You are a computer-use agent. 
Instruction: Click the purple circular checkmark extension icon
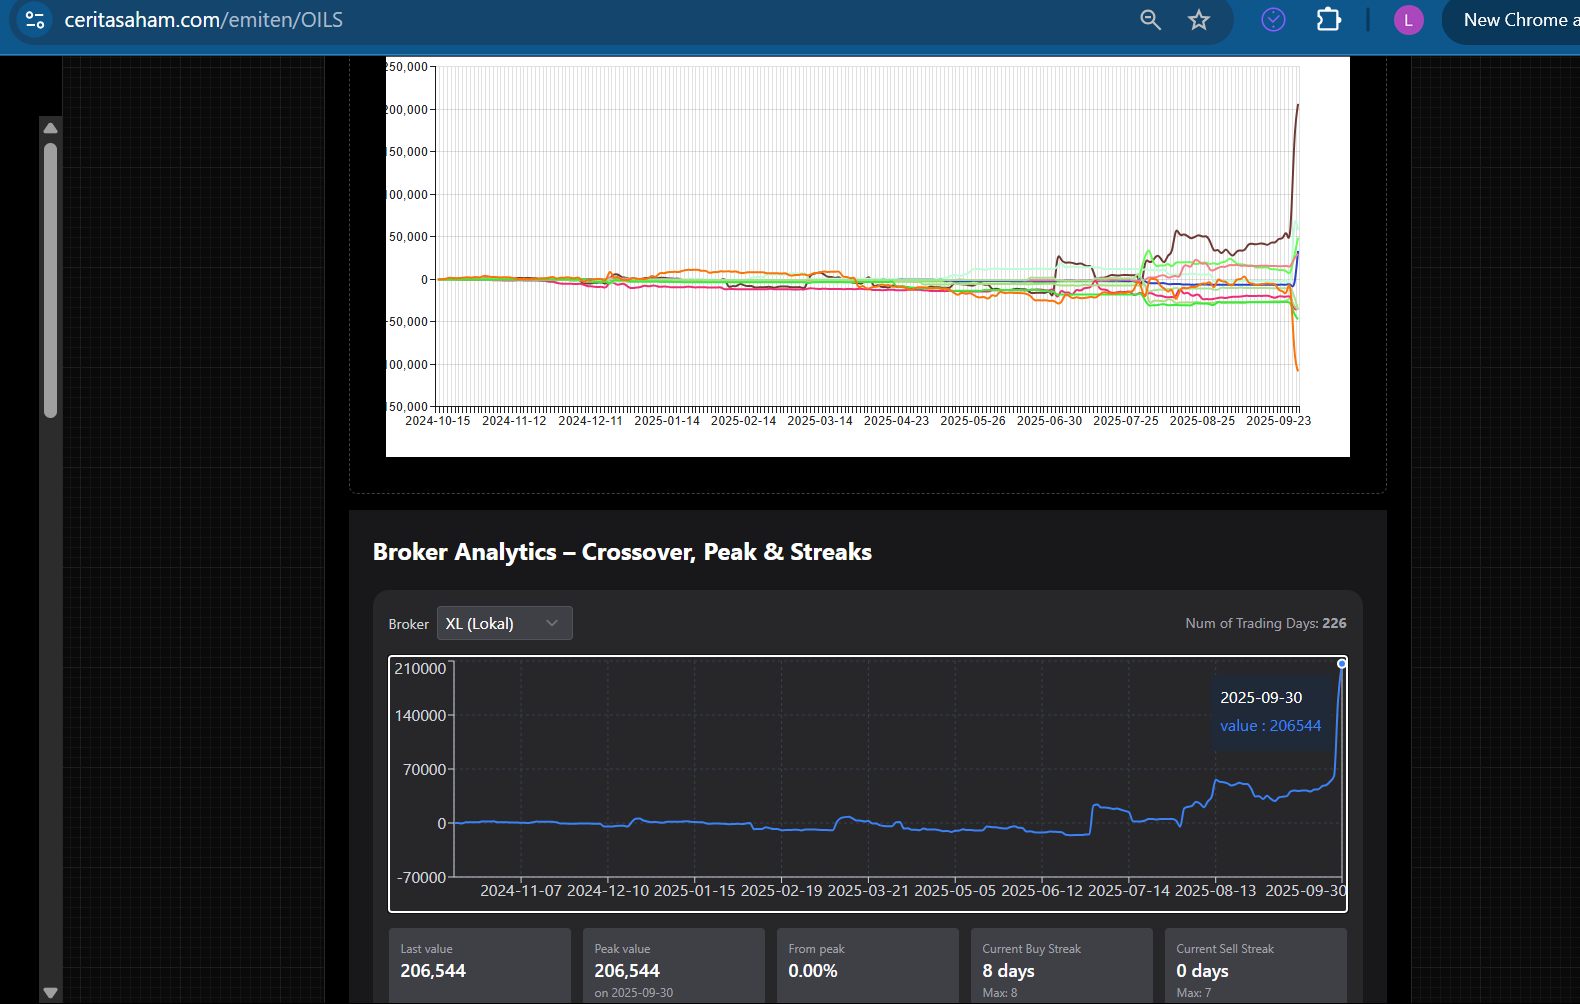(1273, 20)
